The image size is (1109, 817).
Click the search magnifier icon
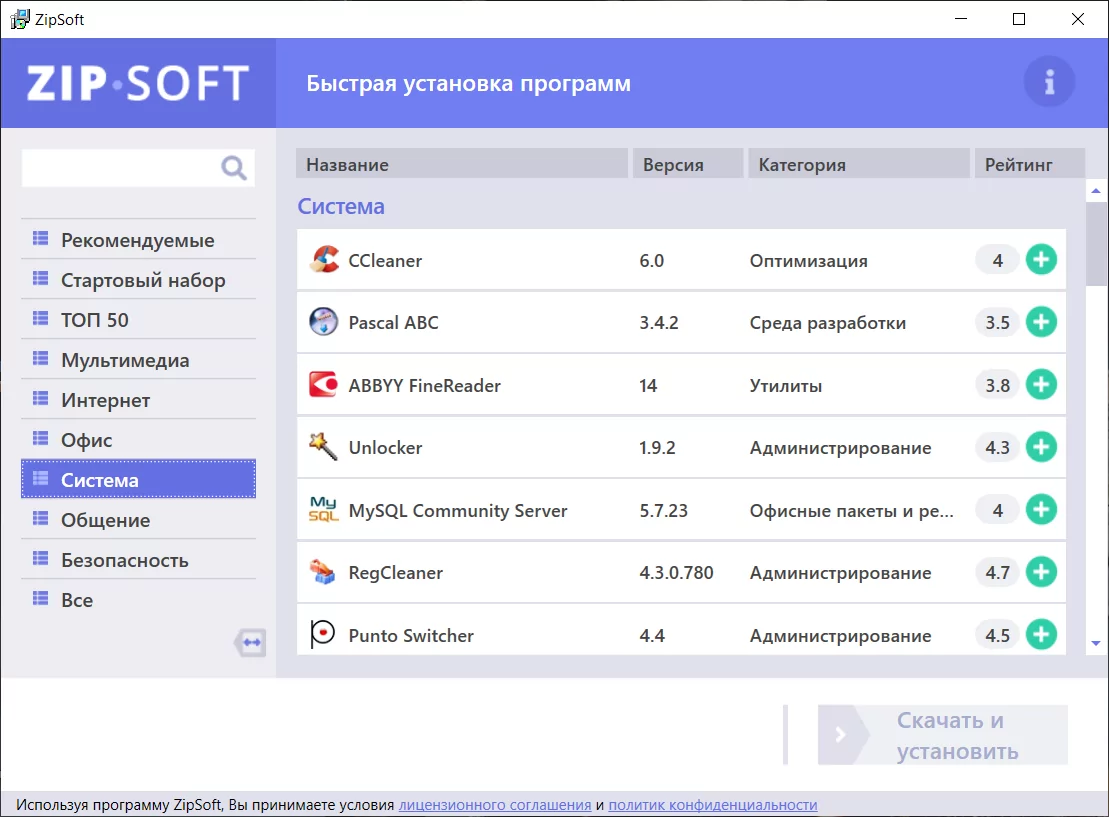[233, 168]
